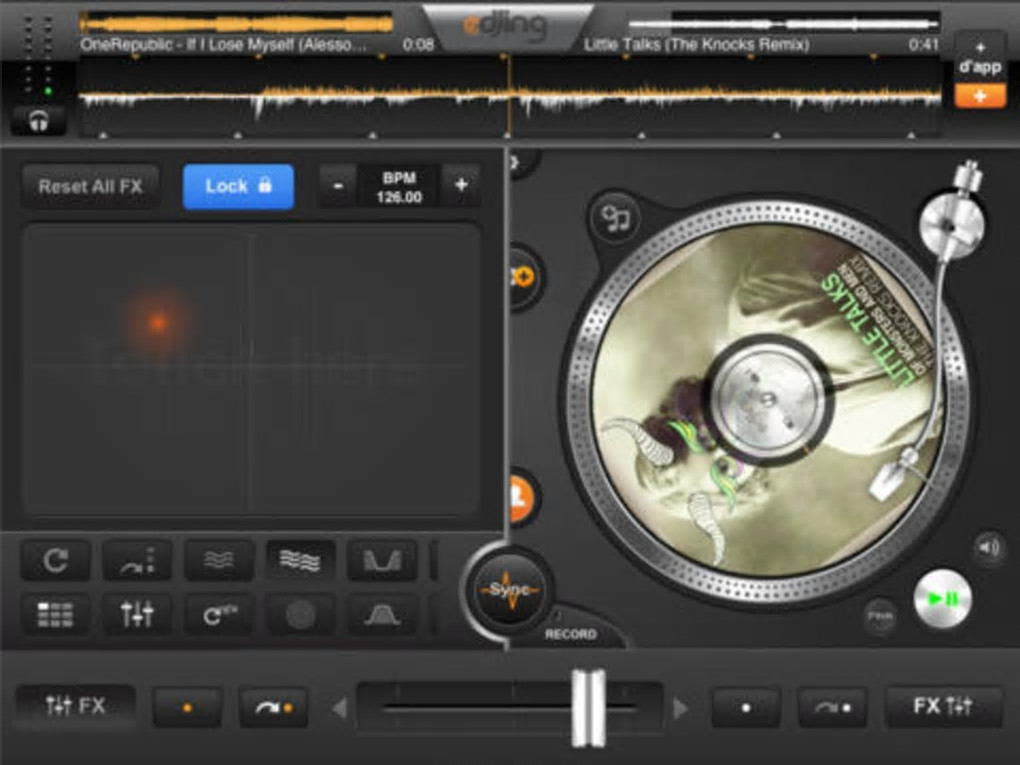
Task: Click the orange plus d'app button
Action: (x=980, y=96)
